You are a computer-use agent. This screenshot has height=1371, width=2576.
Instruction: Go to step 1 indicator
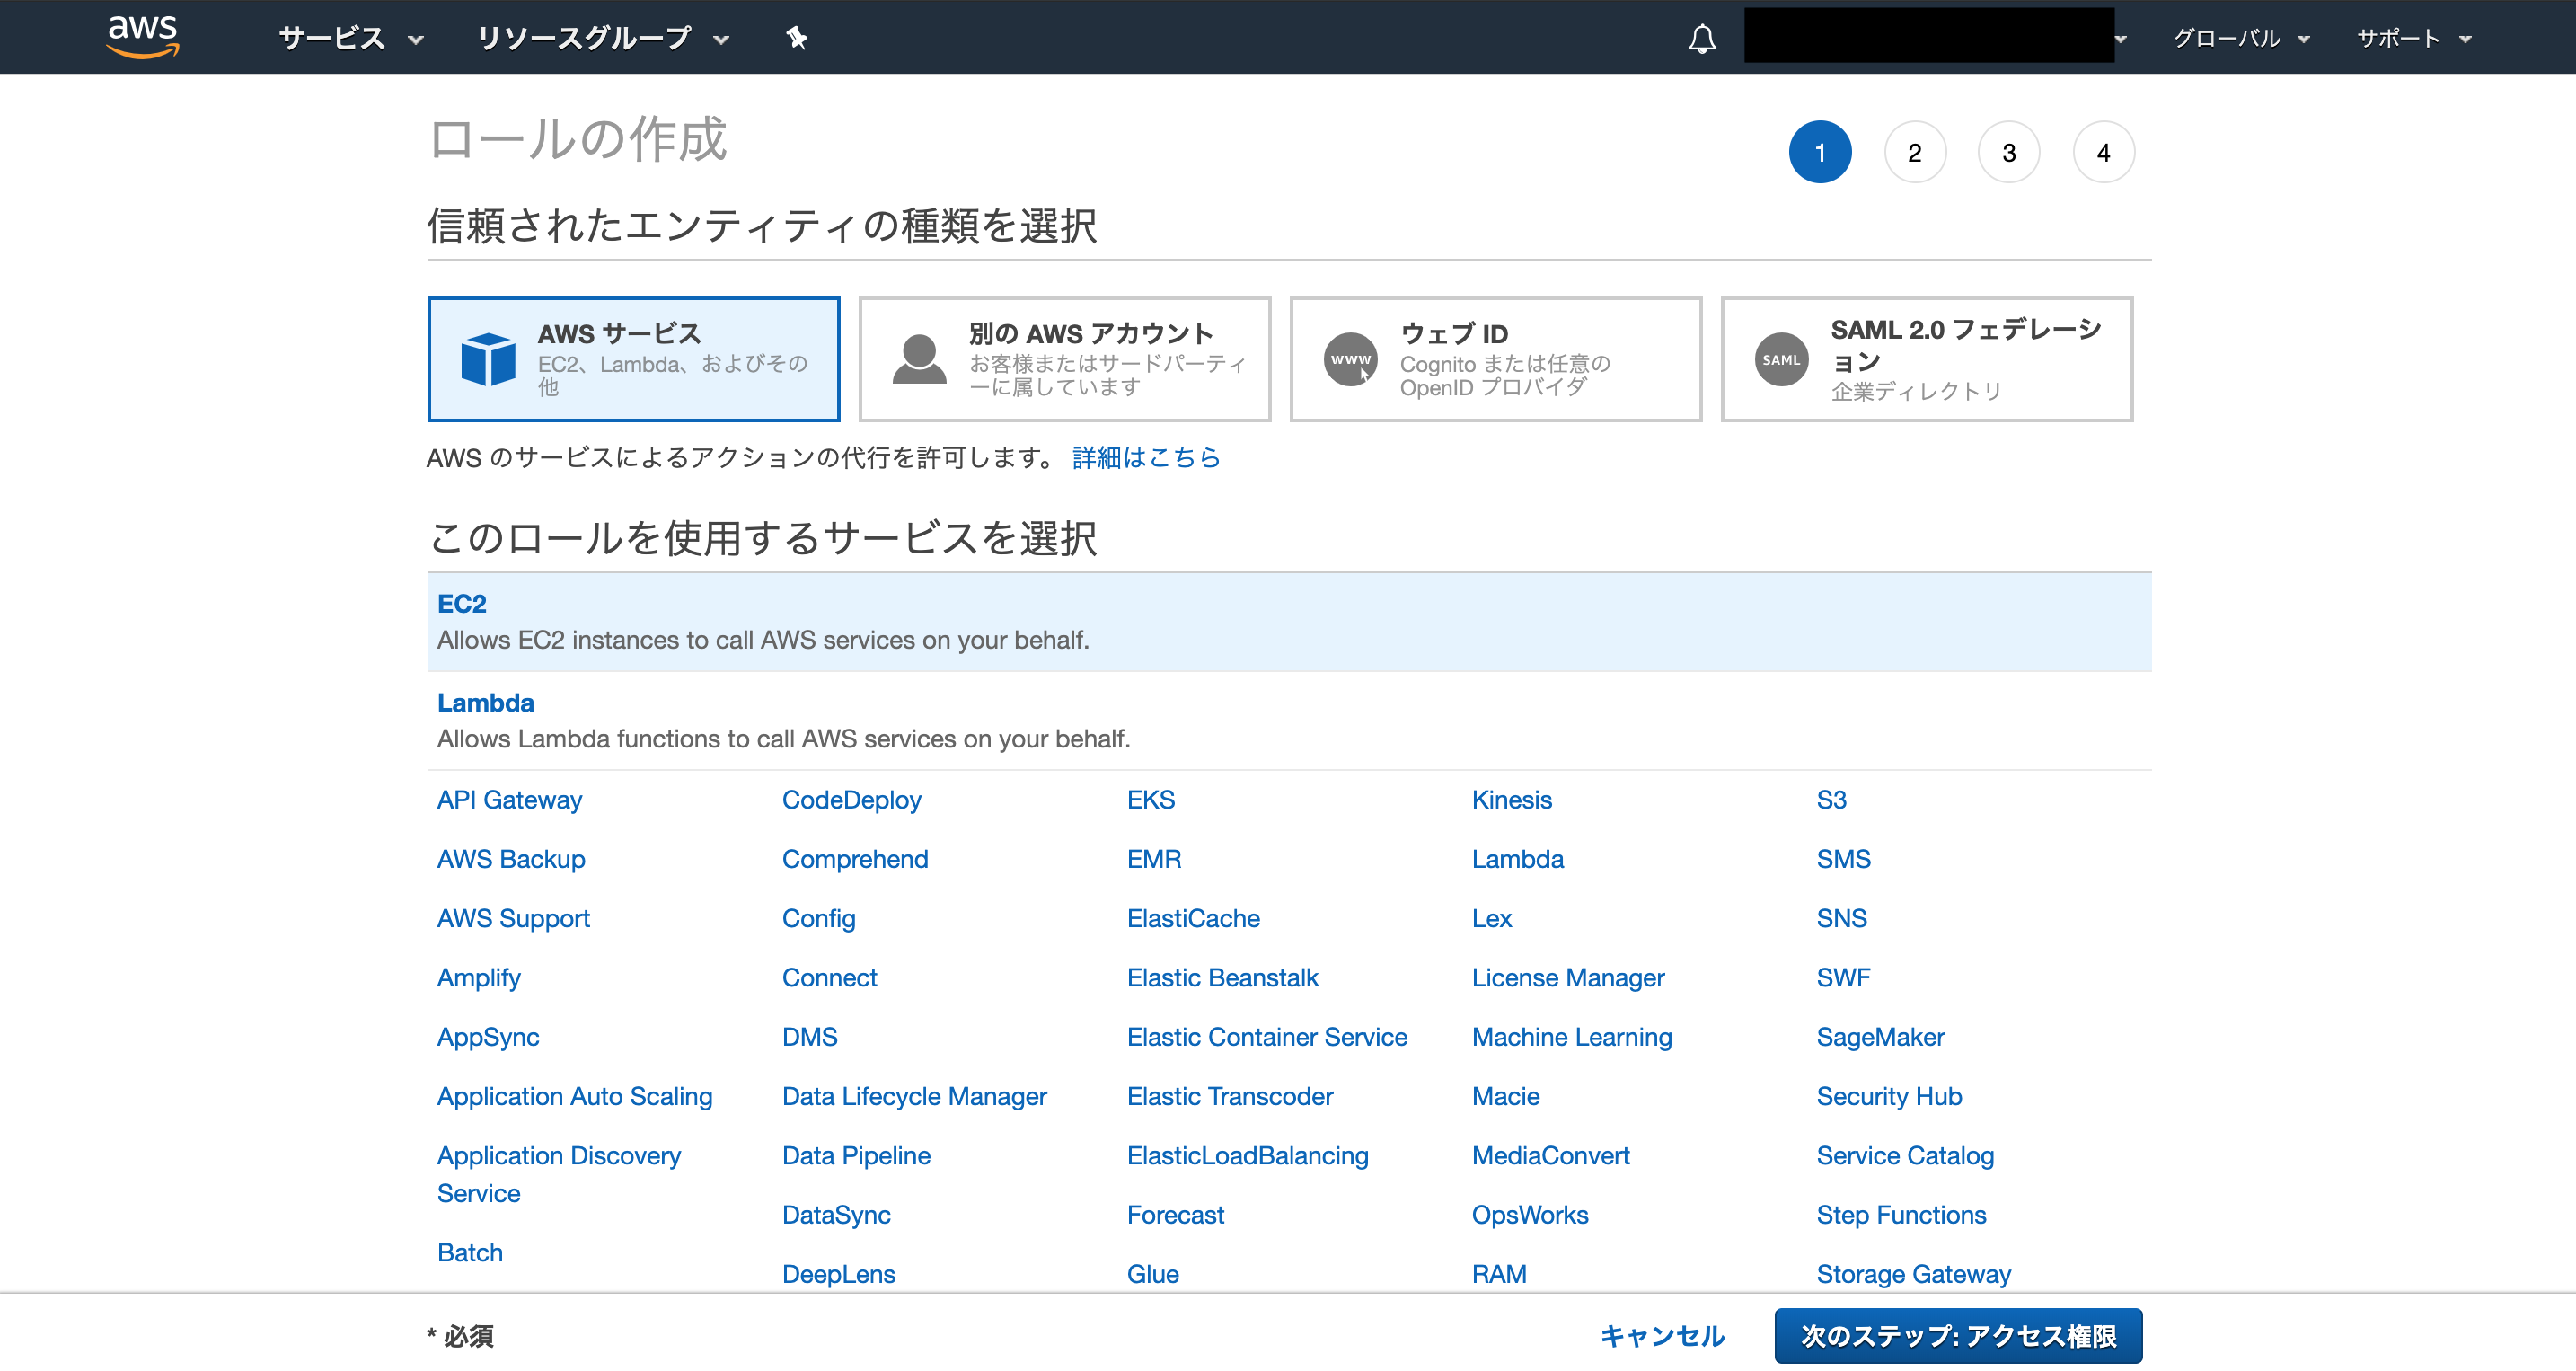click(1819, 152)
